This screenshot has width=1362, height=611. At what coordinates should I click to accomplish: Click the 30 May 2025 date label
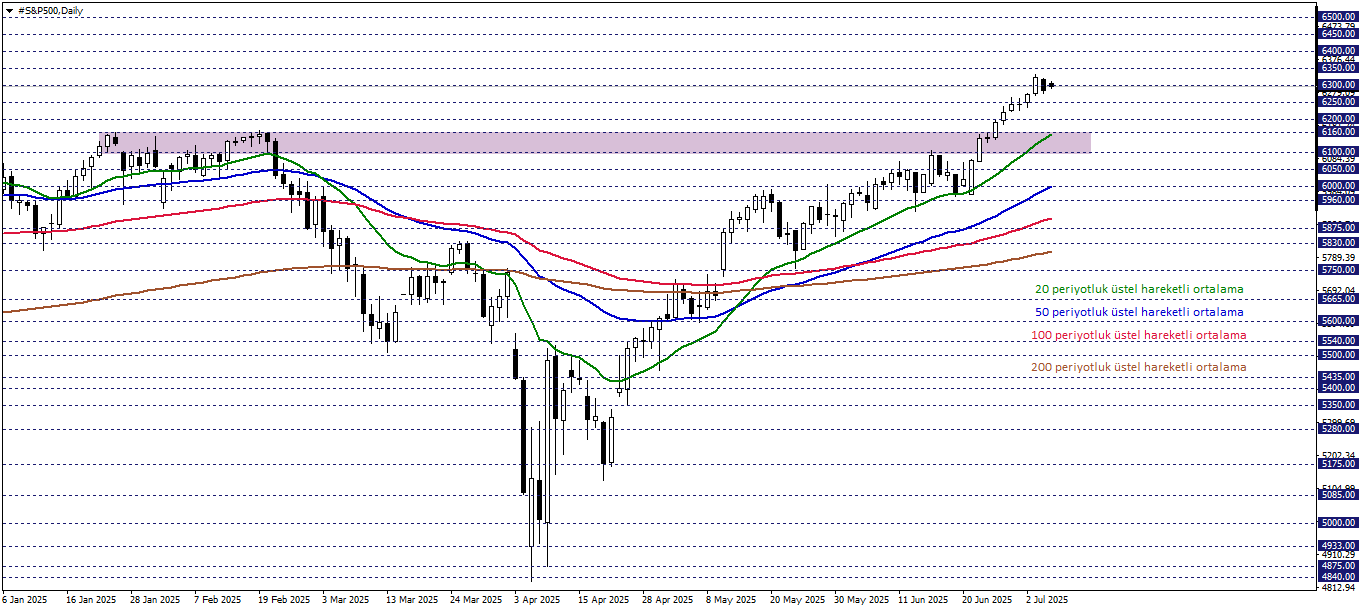click(861, 600)
